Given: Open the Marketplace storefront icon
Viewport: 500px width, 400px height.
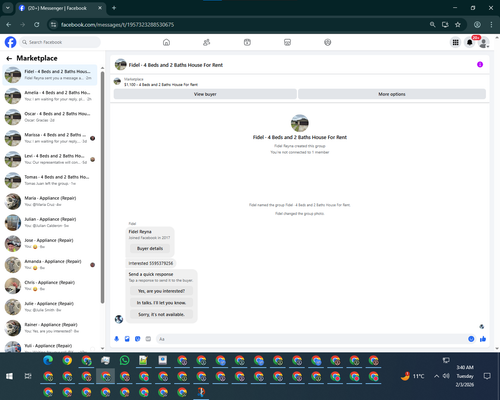Looking at the screenshot, I should pos(287,42).
